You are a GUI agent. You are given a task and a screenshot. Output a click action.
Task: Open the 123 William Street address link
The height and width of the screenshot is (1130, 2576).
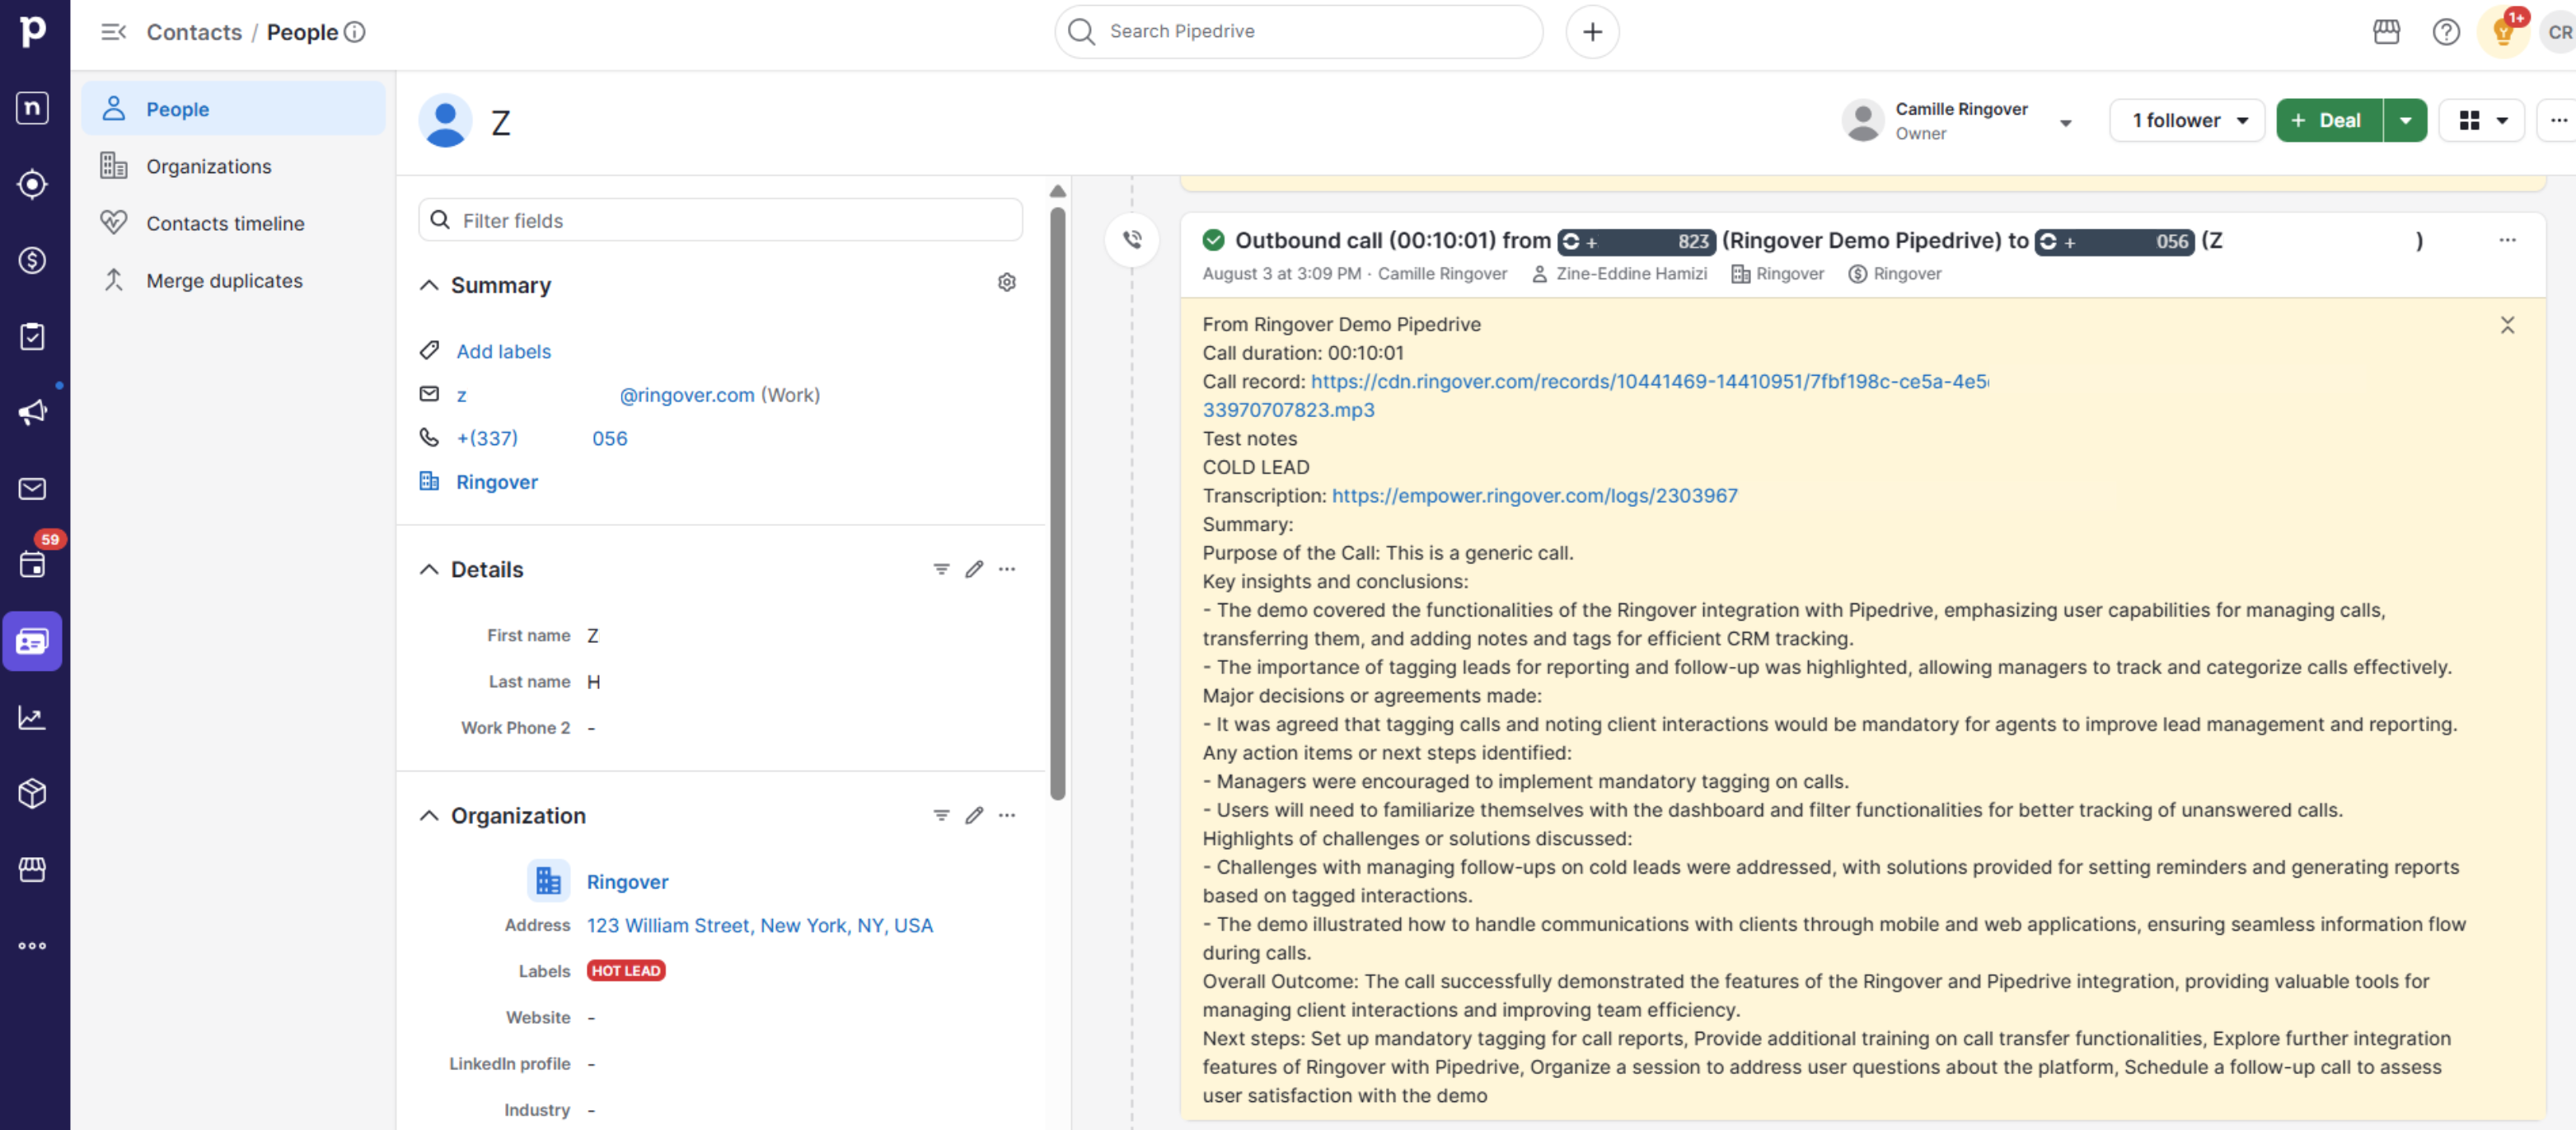(x=759, y=925)
